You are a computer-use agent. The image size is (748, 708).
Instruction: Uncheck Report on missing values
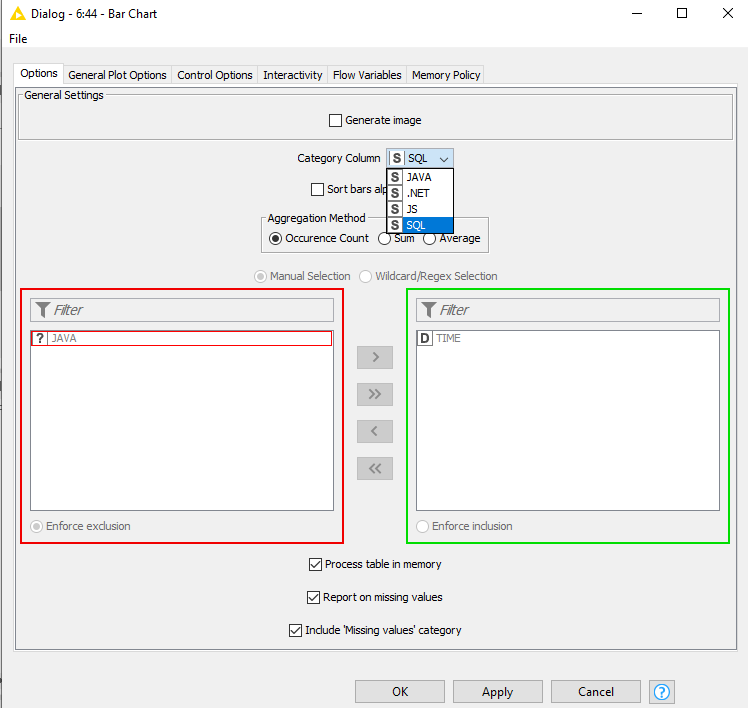point(313,597)
